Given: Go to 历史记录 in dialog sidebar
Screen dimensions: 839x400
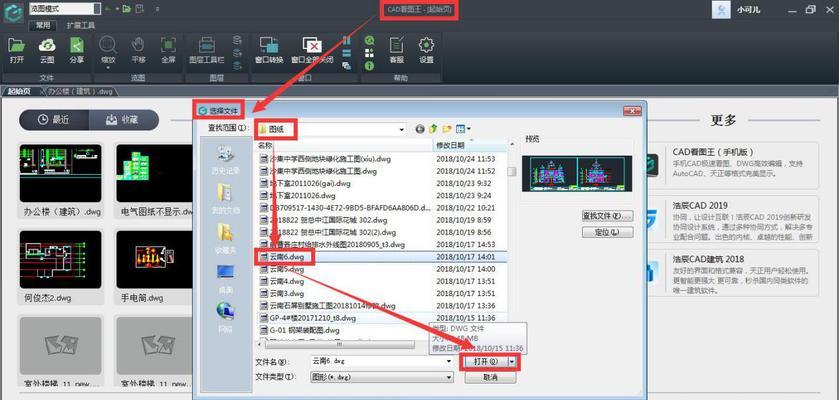Looking at the screenshot, I should pyautogui.click(x=225, y=159).
